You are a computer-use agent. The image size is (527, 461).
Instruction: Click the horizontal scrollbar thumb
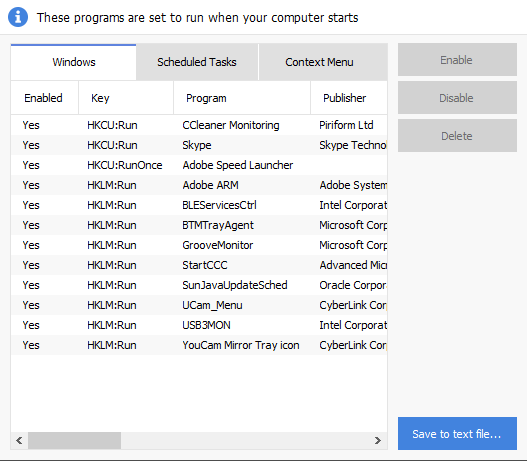click(x=74, y=440)
